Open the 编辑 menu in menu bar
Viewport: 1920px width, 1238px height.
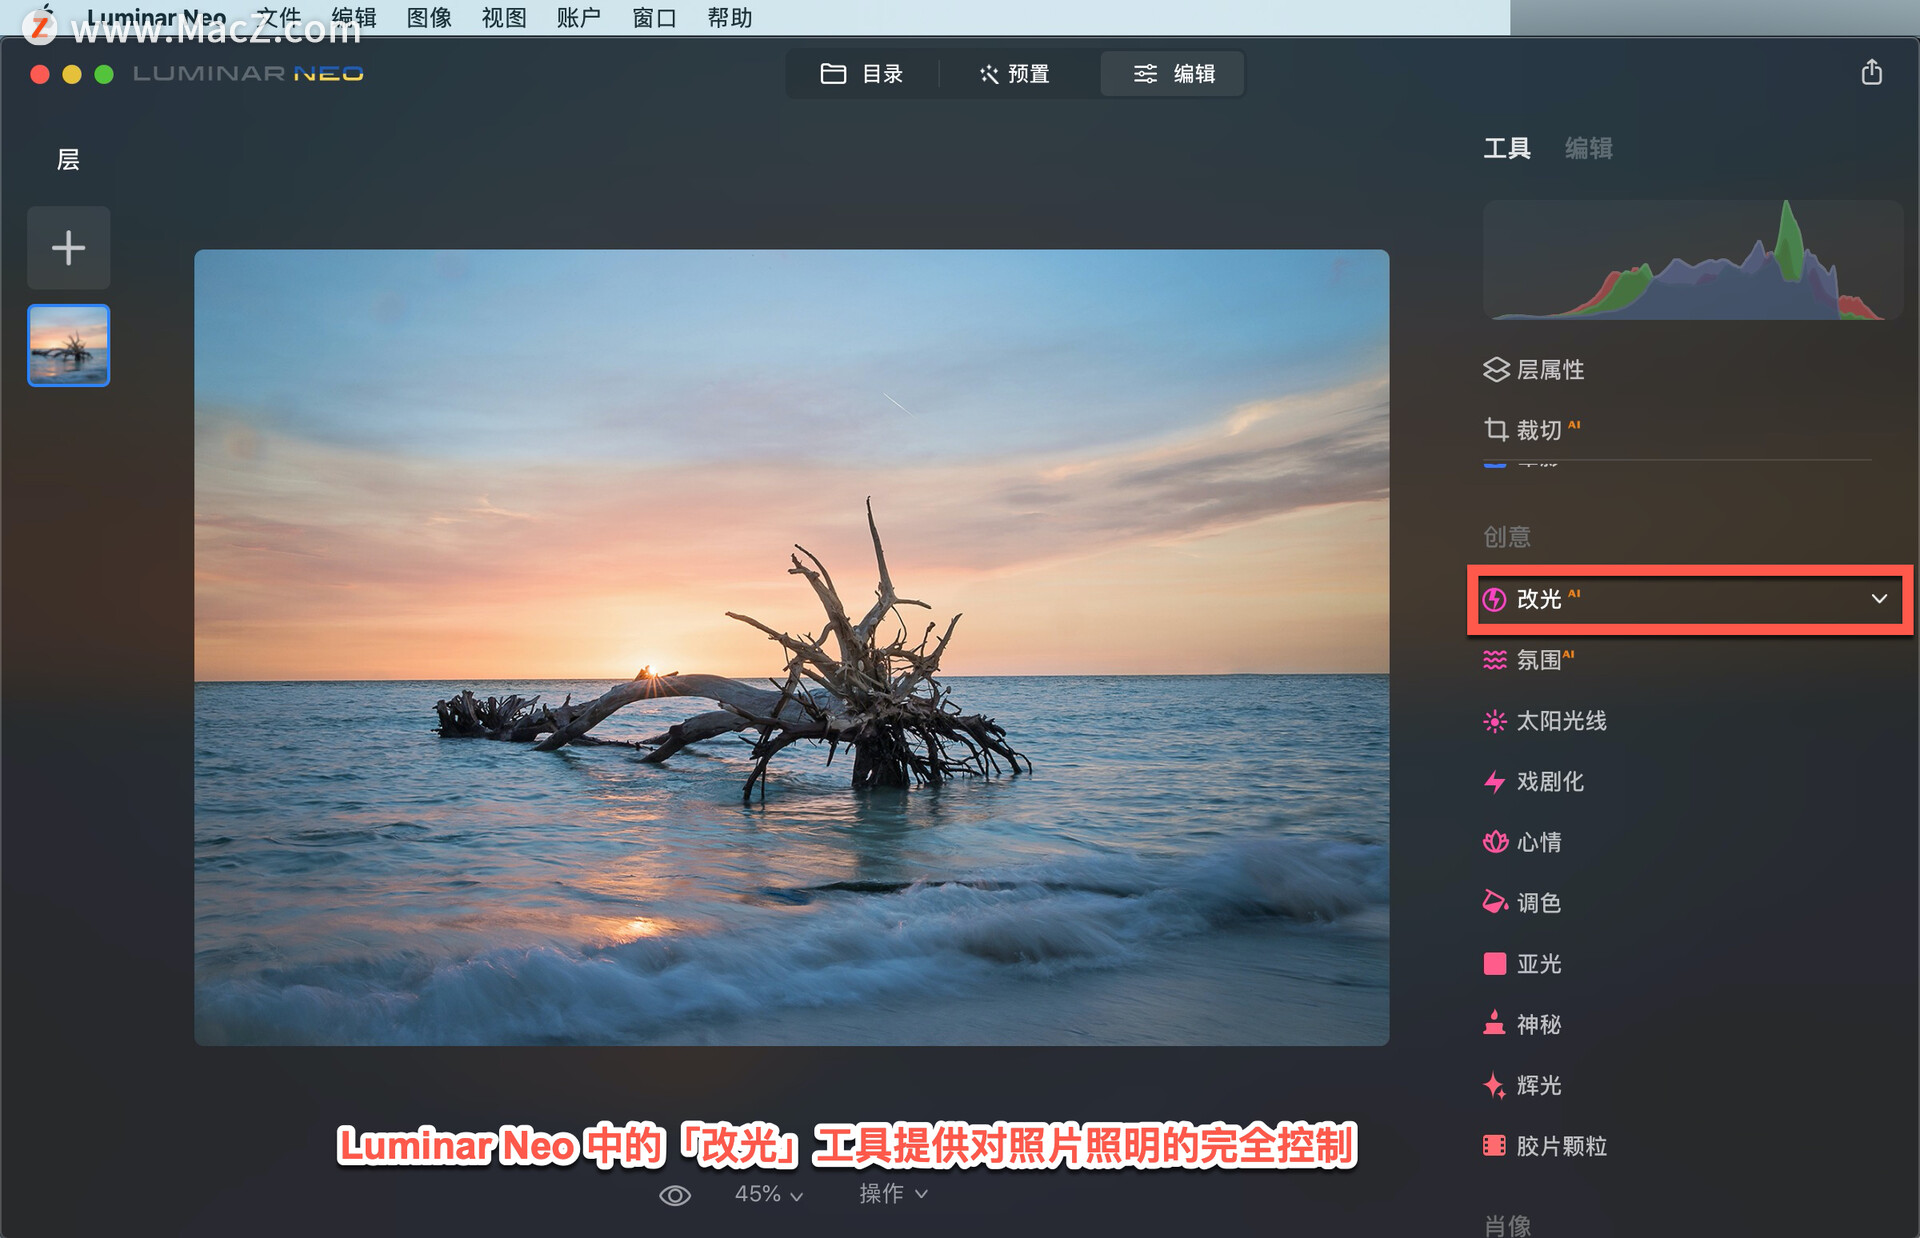click(x=354, y=18)
